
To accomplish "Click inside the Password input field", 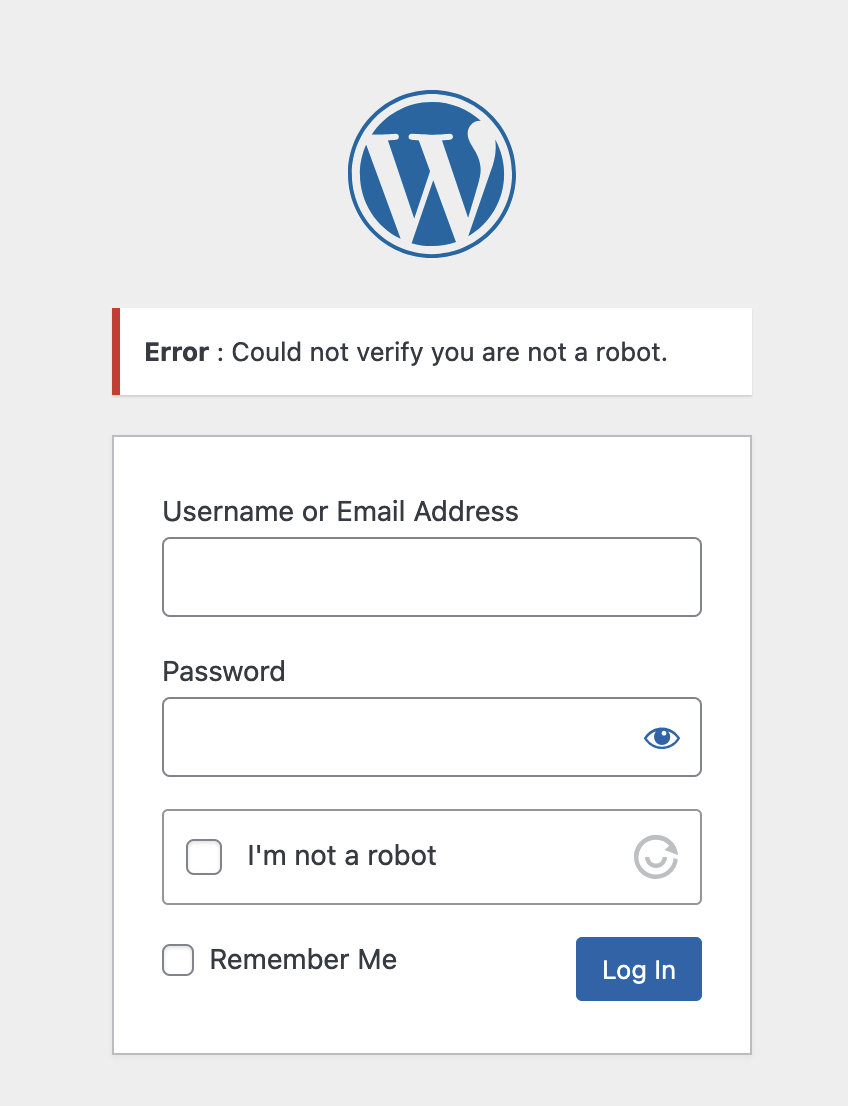I will click(400, 737).
